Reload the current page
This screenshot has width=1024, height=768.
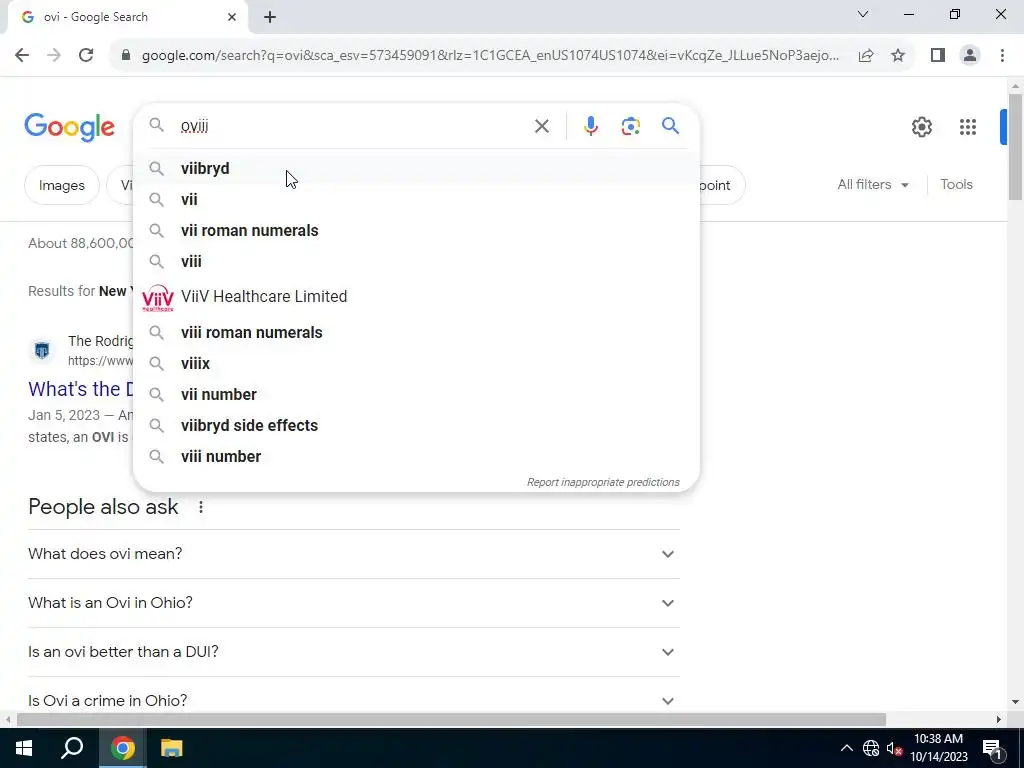[86, 56]
